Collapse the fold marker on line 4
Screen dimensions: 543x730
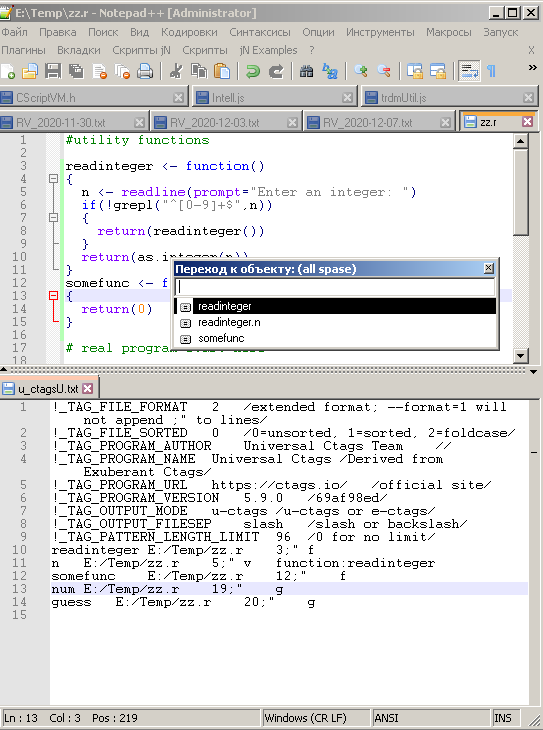[x=54, y=179]
